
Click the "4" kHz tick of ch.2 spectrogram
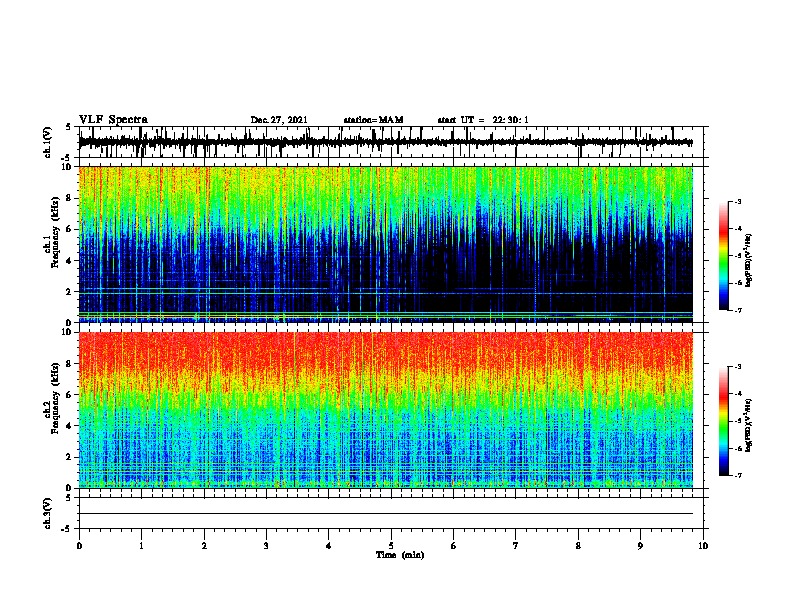point(70,426)
